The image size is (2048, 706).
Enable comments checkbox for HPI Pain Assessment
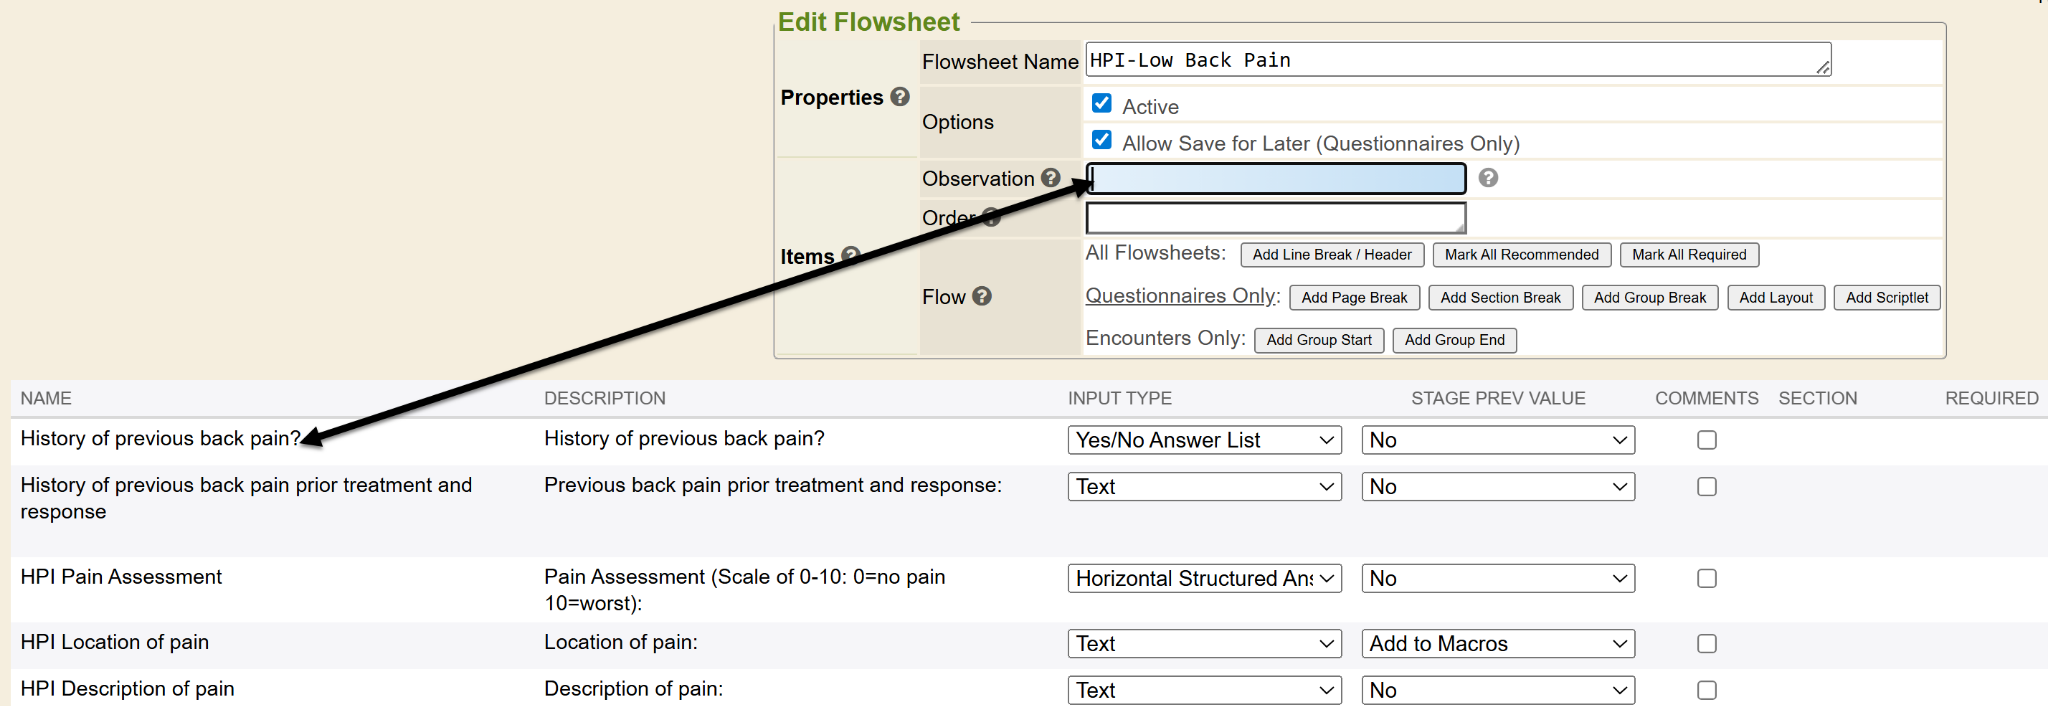(x=1707, y=579)
